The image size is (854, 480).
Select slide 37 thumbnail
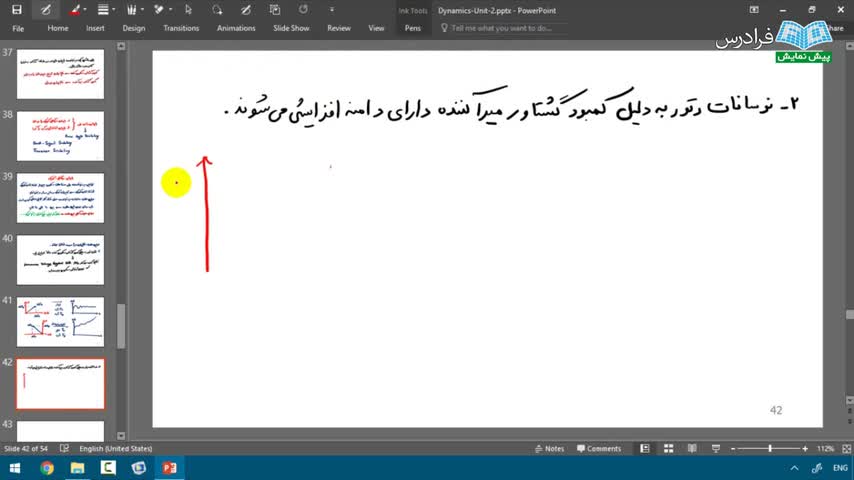tap(60, 74)
